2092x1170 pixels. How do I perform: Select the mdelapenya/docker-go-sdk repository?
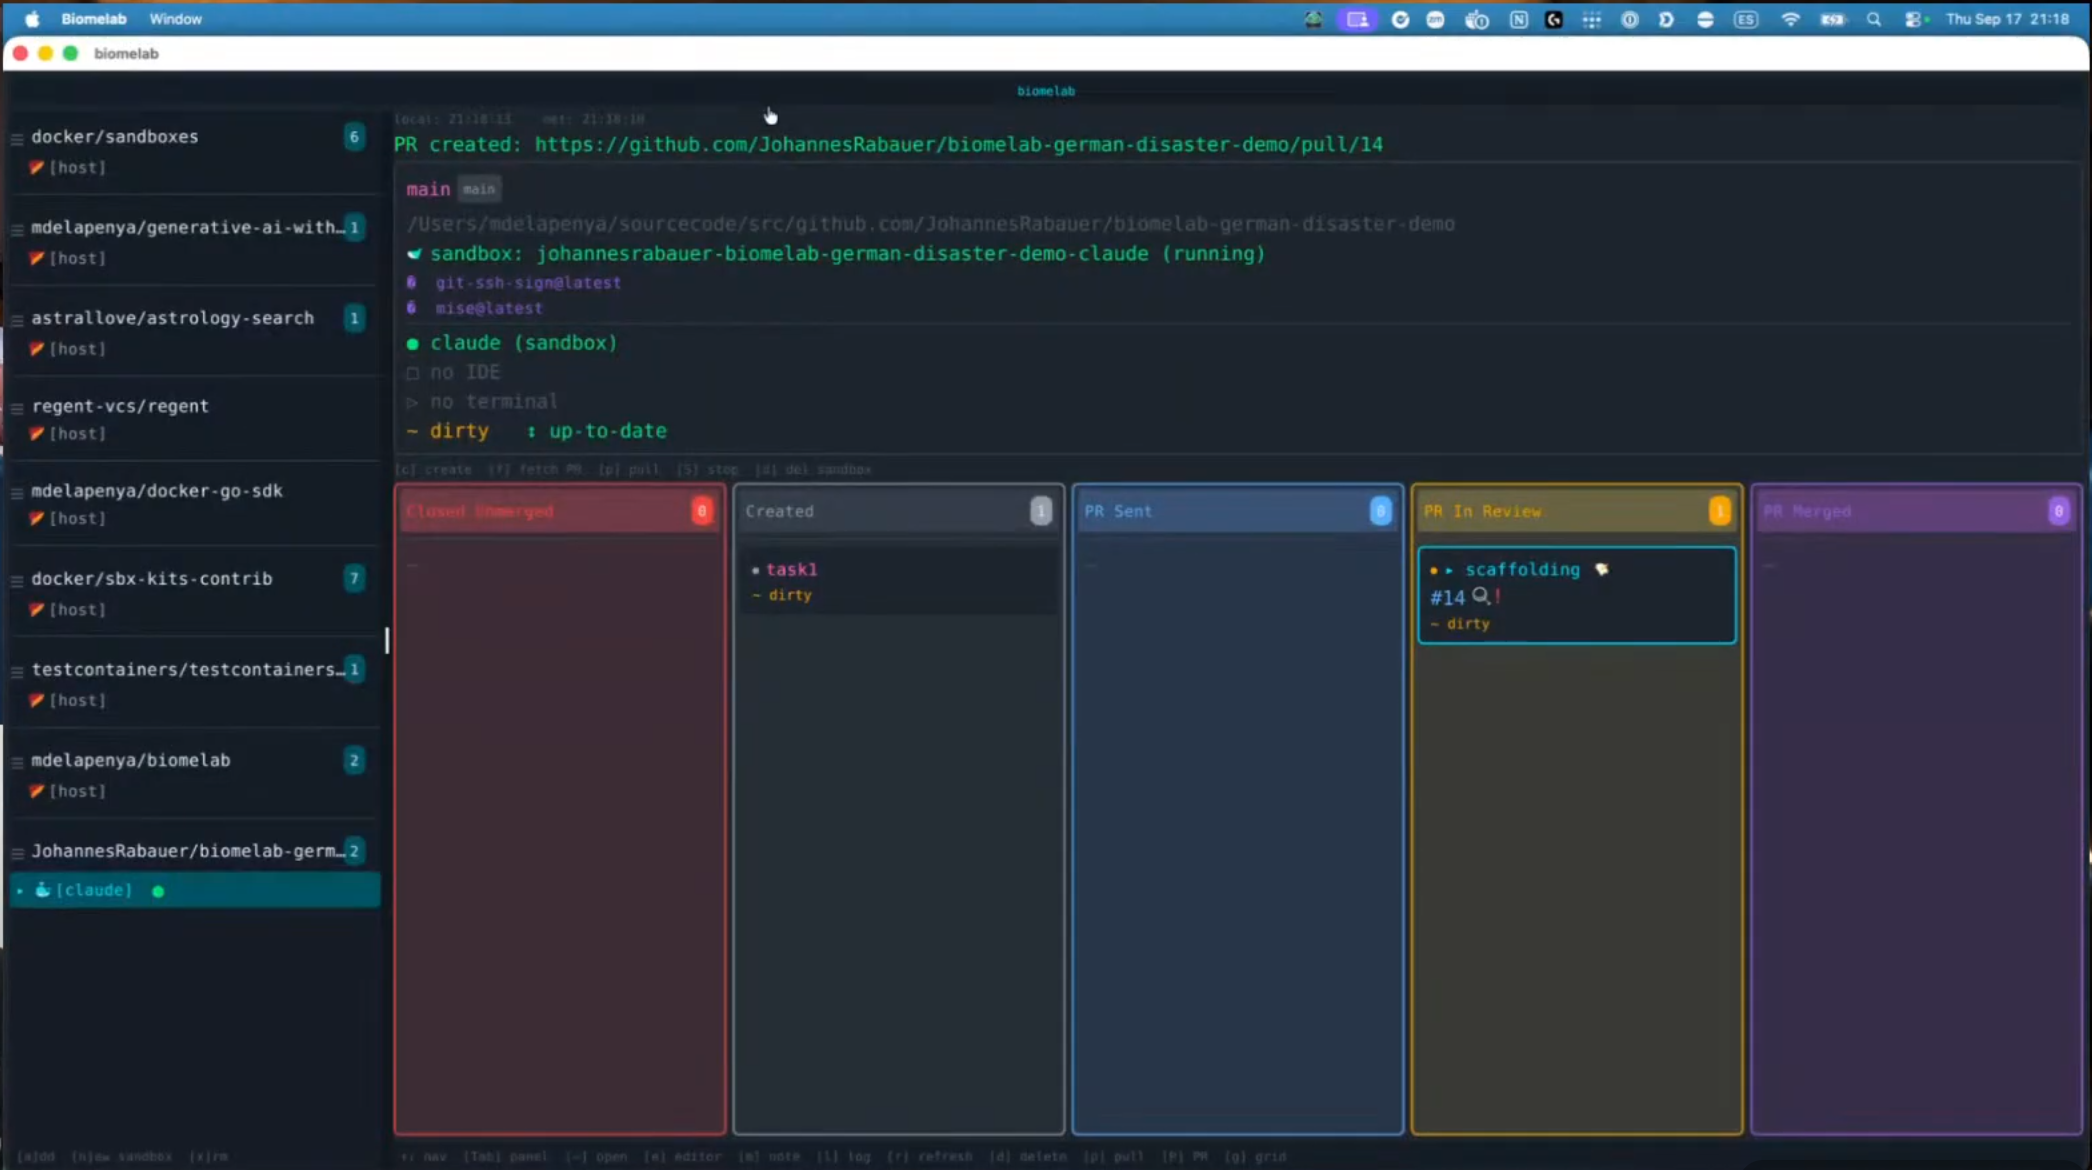[x=157, y=491]
